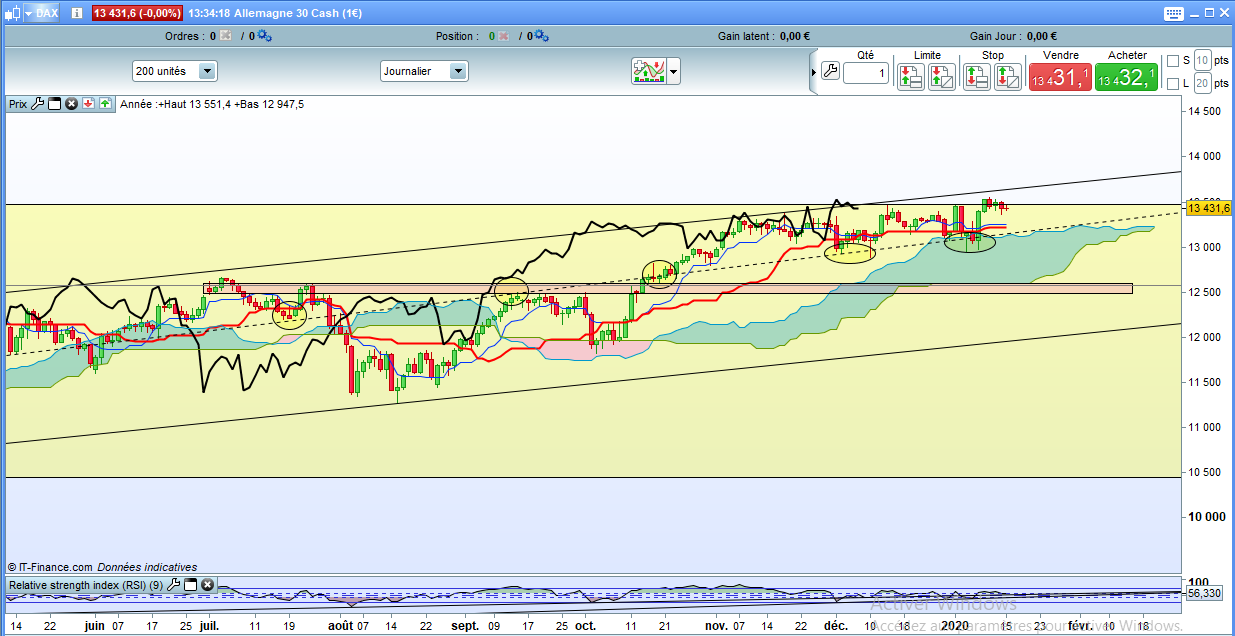Screen dimensions: 1235x636
Task: Expand the 200 unités dropdown
Action: [x=207, y=71]
